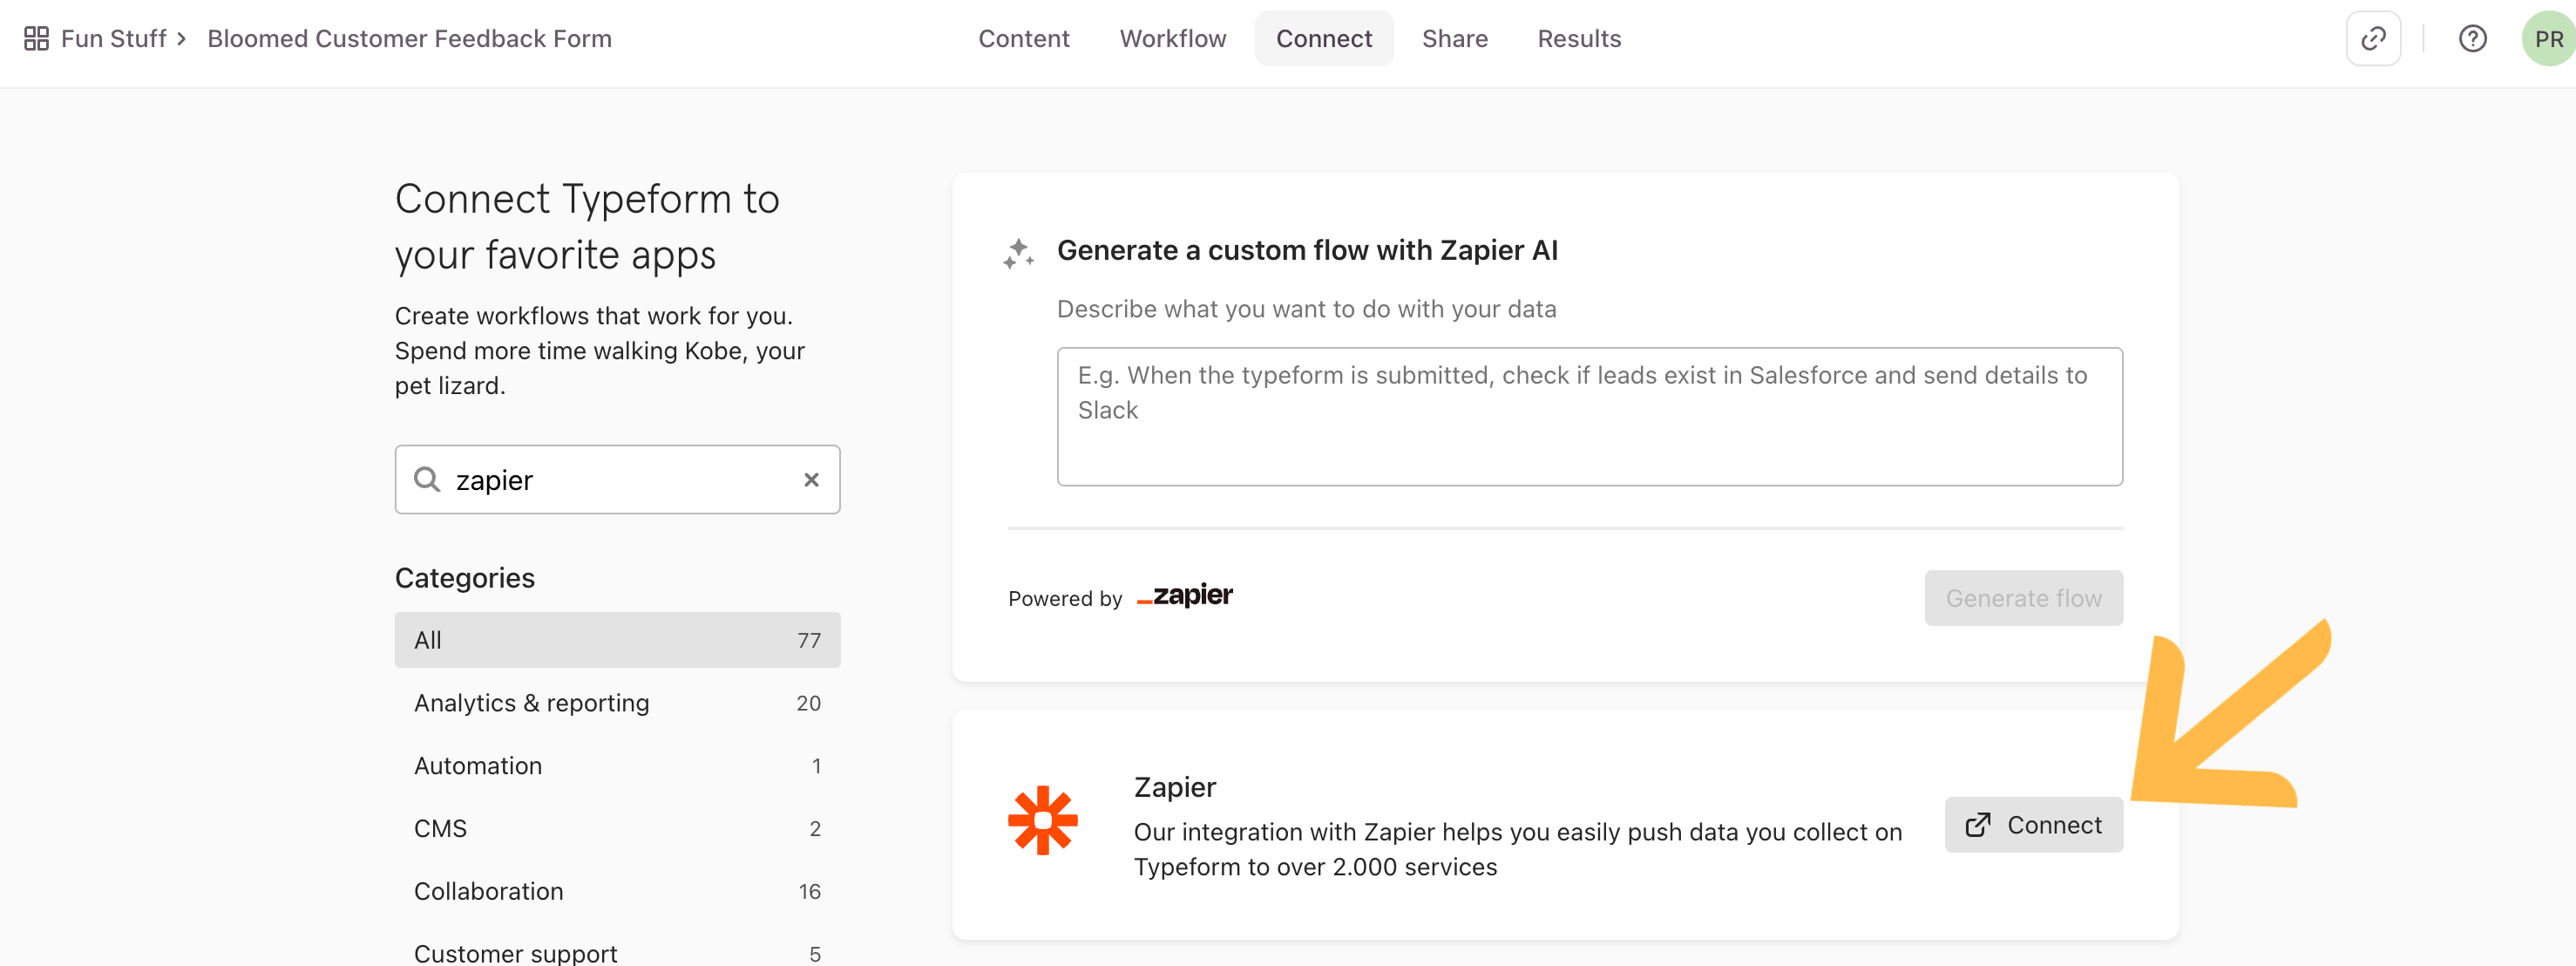Click the magnifier search icon
The width and height of the screenshot is (2576, 966).
click(427, 480)
